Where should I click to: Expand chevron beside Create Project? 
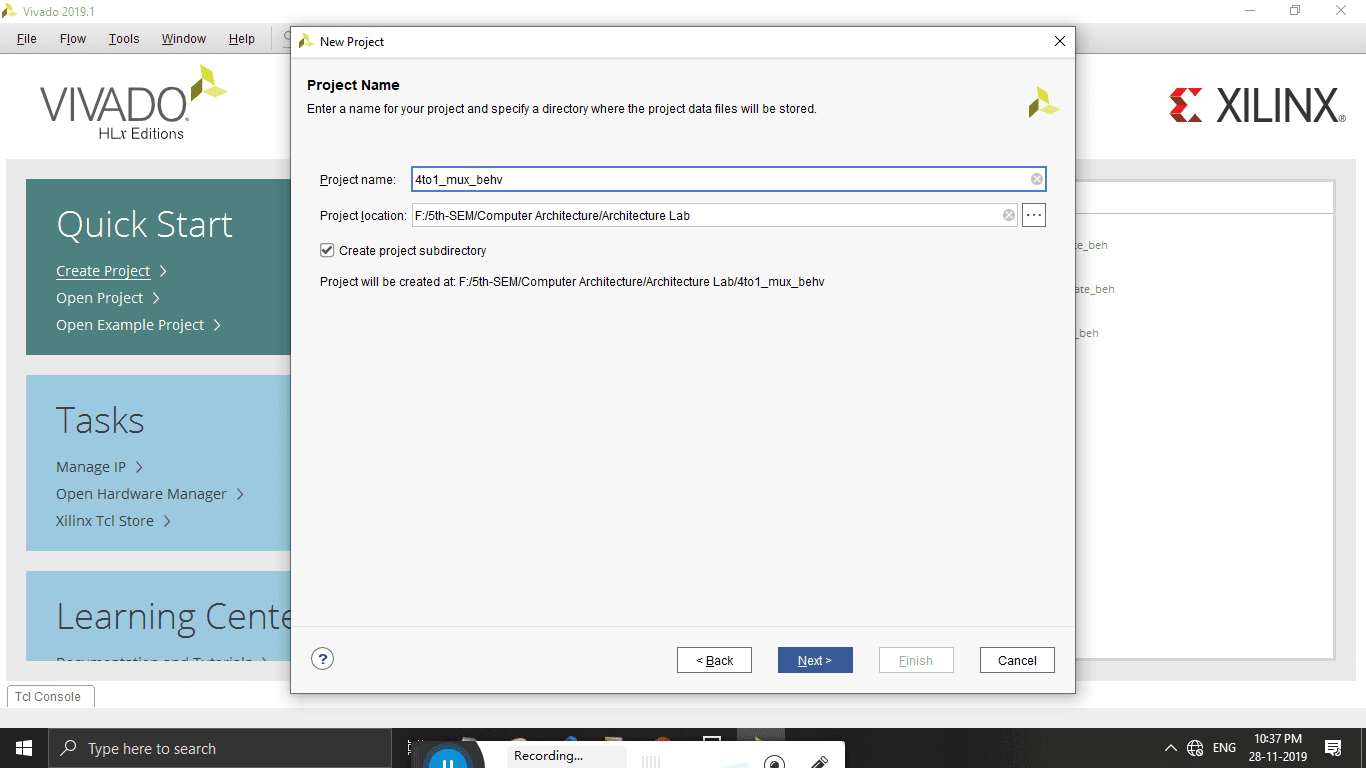click(x=163, y=271)
